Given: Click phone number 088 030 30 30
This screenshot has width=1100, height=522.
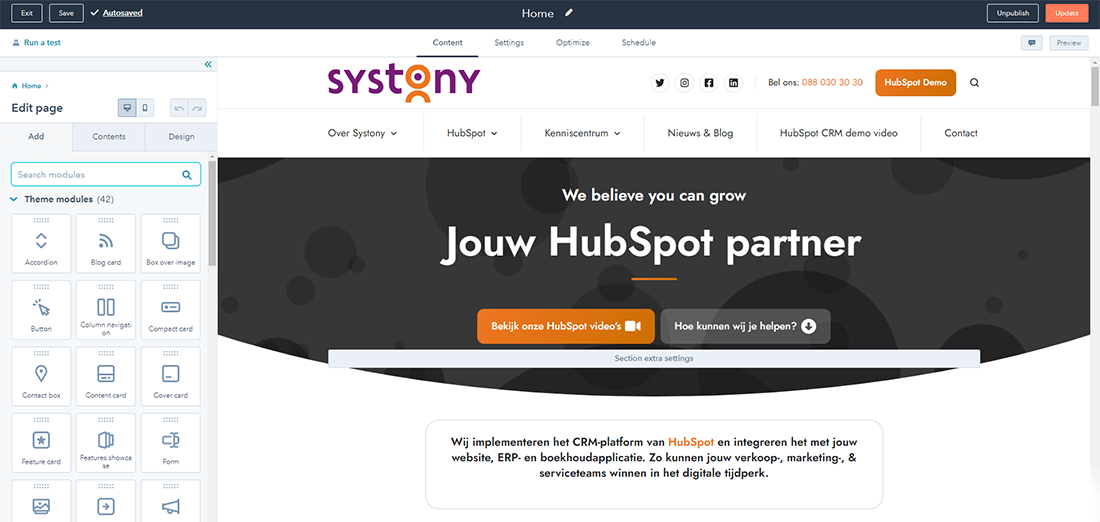Looking at the screenshot, I should click(832, 83).
